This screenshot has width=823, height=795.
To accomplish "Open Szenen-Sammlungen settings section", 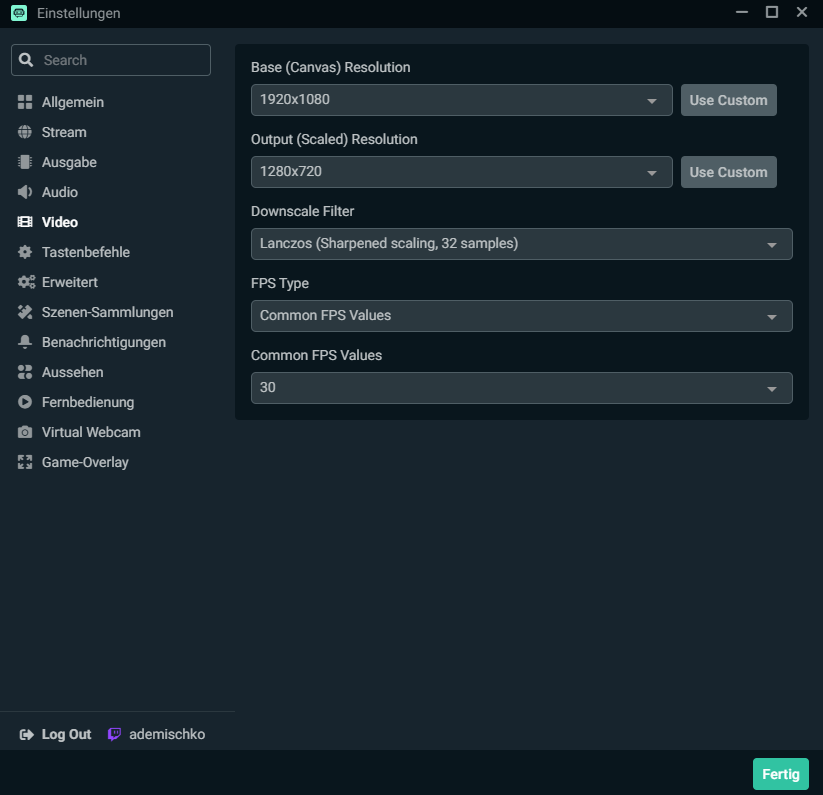I will (x=107, y=312).
